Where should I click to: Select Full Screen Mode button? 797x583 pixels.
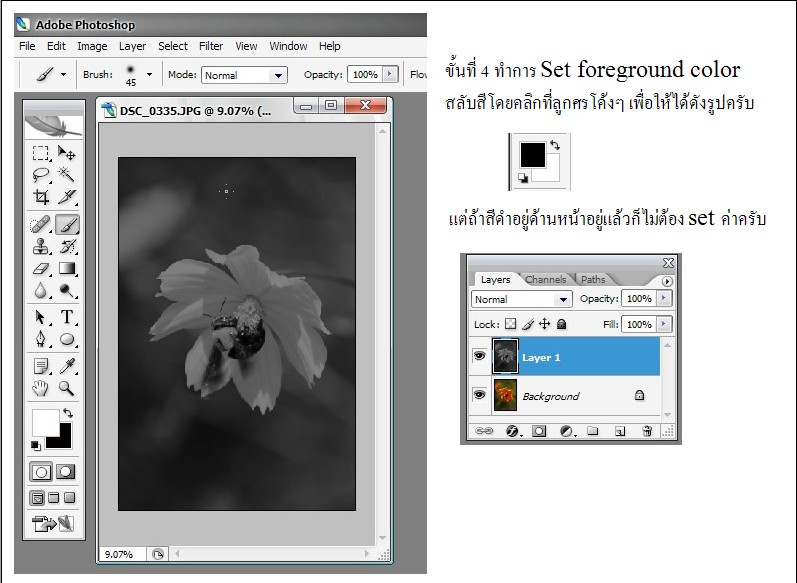70,498
